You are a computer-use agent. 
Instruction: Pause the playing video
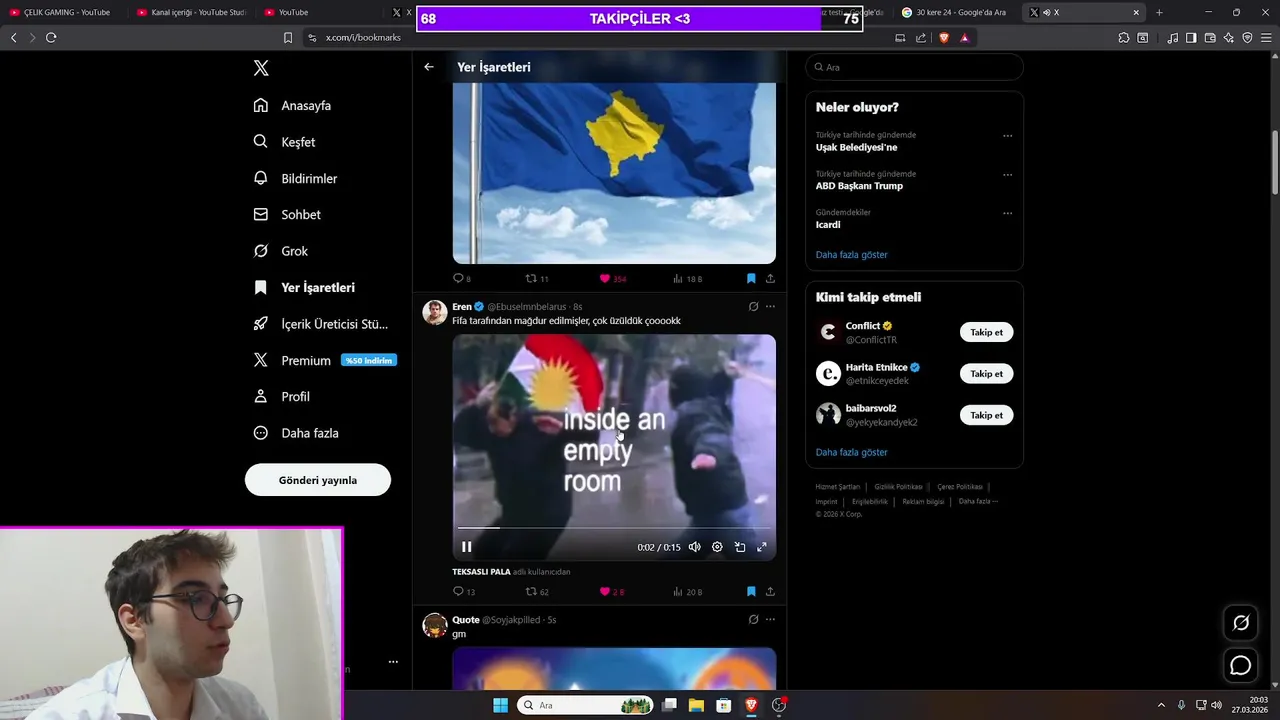tap(466, 547)
